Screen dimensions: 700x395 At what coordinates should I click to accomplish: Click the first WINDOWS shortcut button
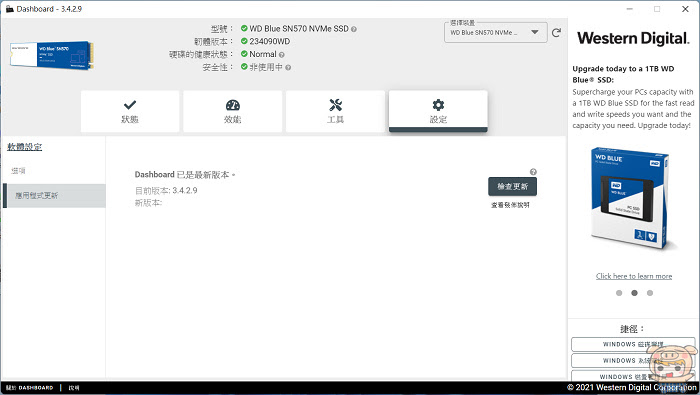click(x=633, y=344)
